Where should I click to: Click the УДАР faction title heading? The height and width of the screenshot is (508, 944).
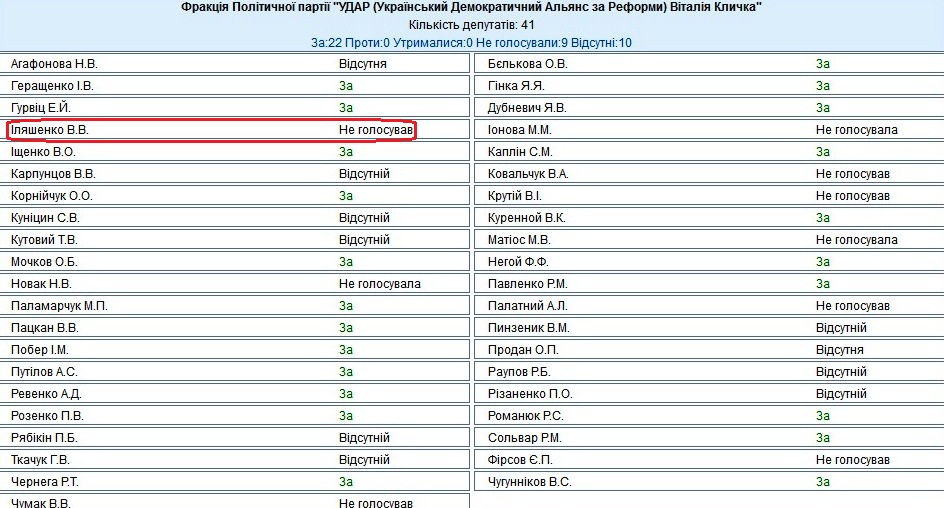471,7
